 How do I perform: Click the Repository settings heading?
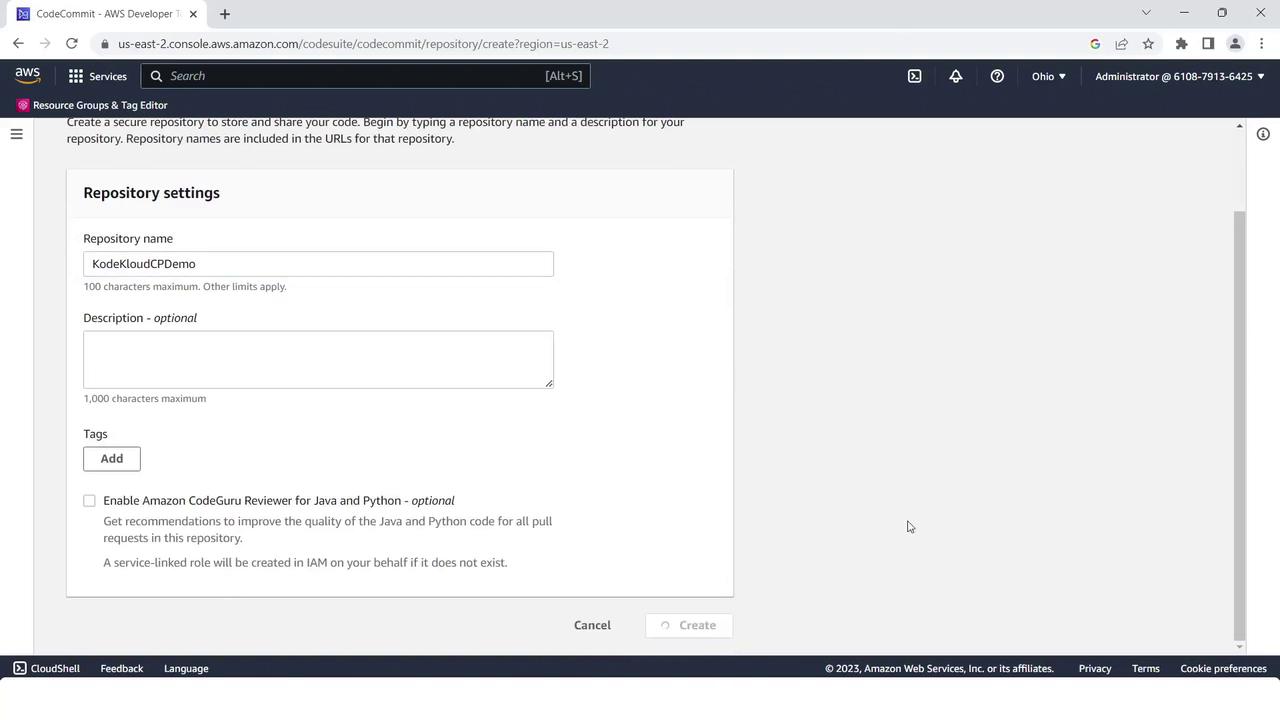[152, 193]
